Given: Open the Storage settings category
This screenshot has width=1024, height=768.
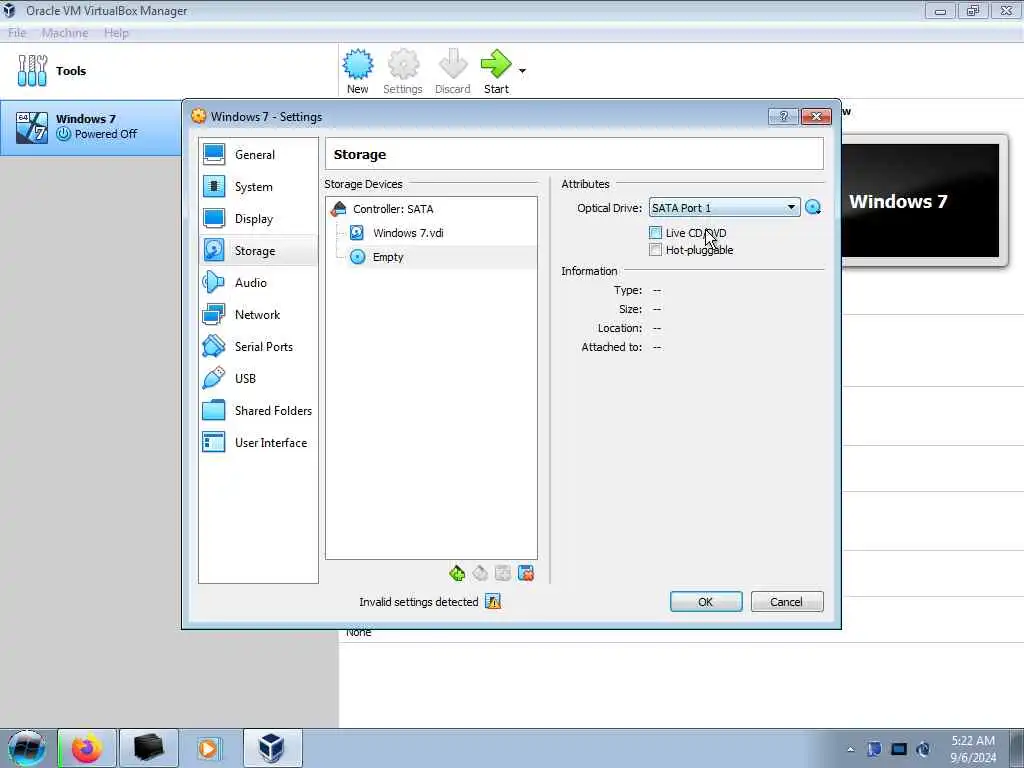Looking at the screenshot, I should (258, 251).
